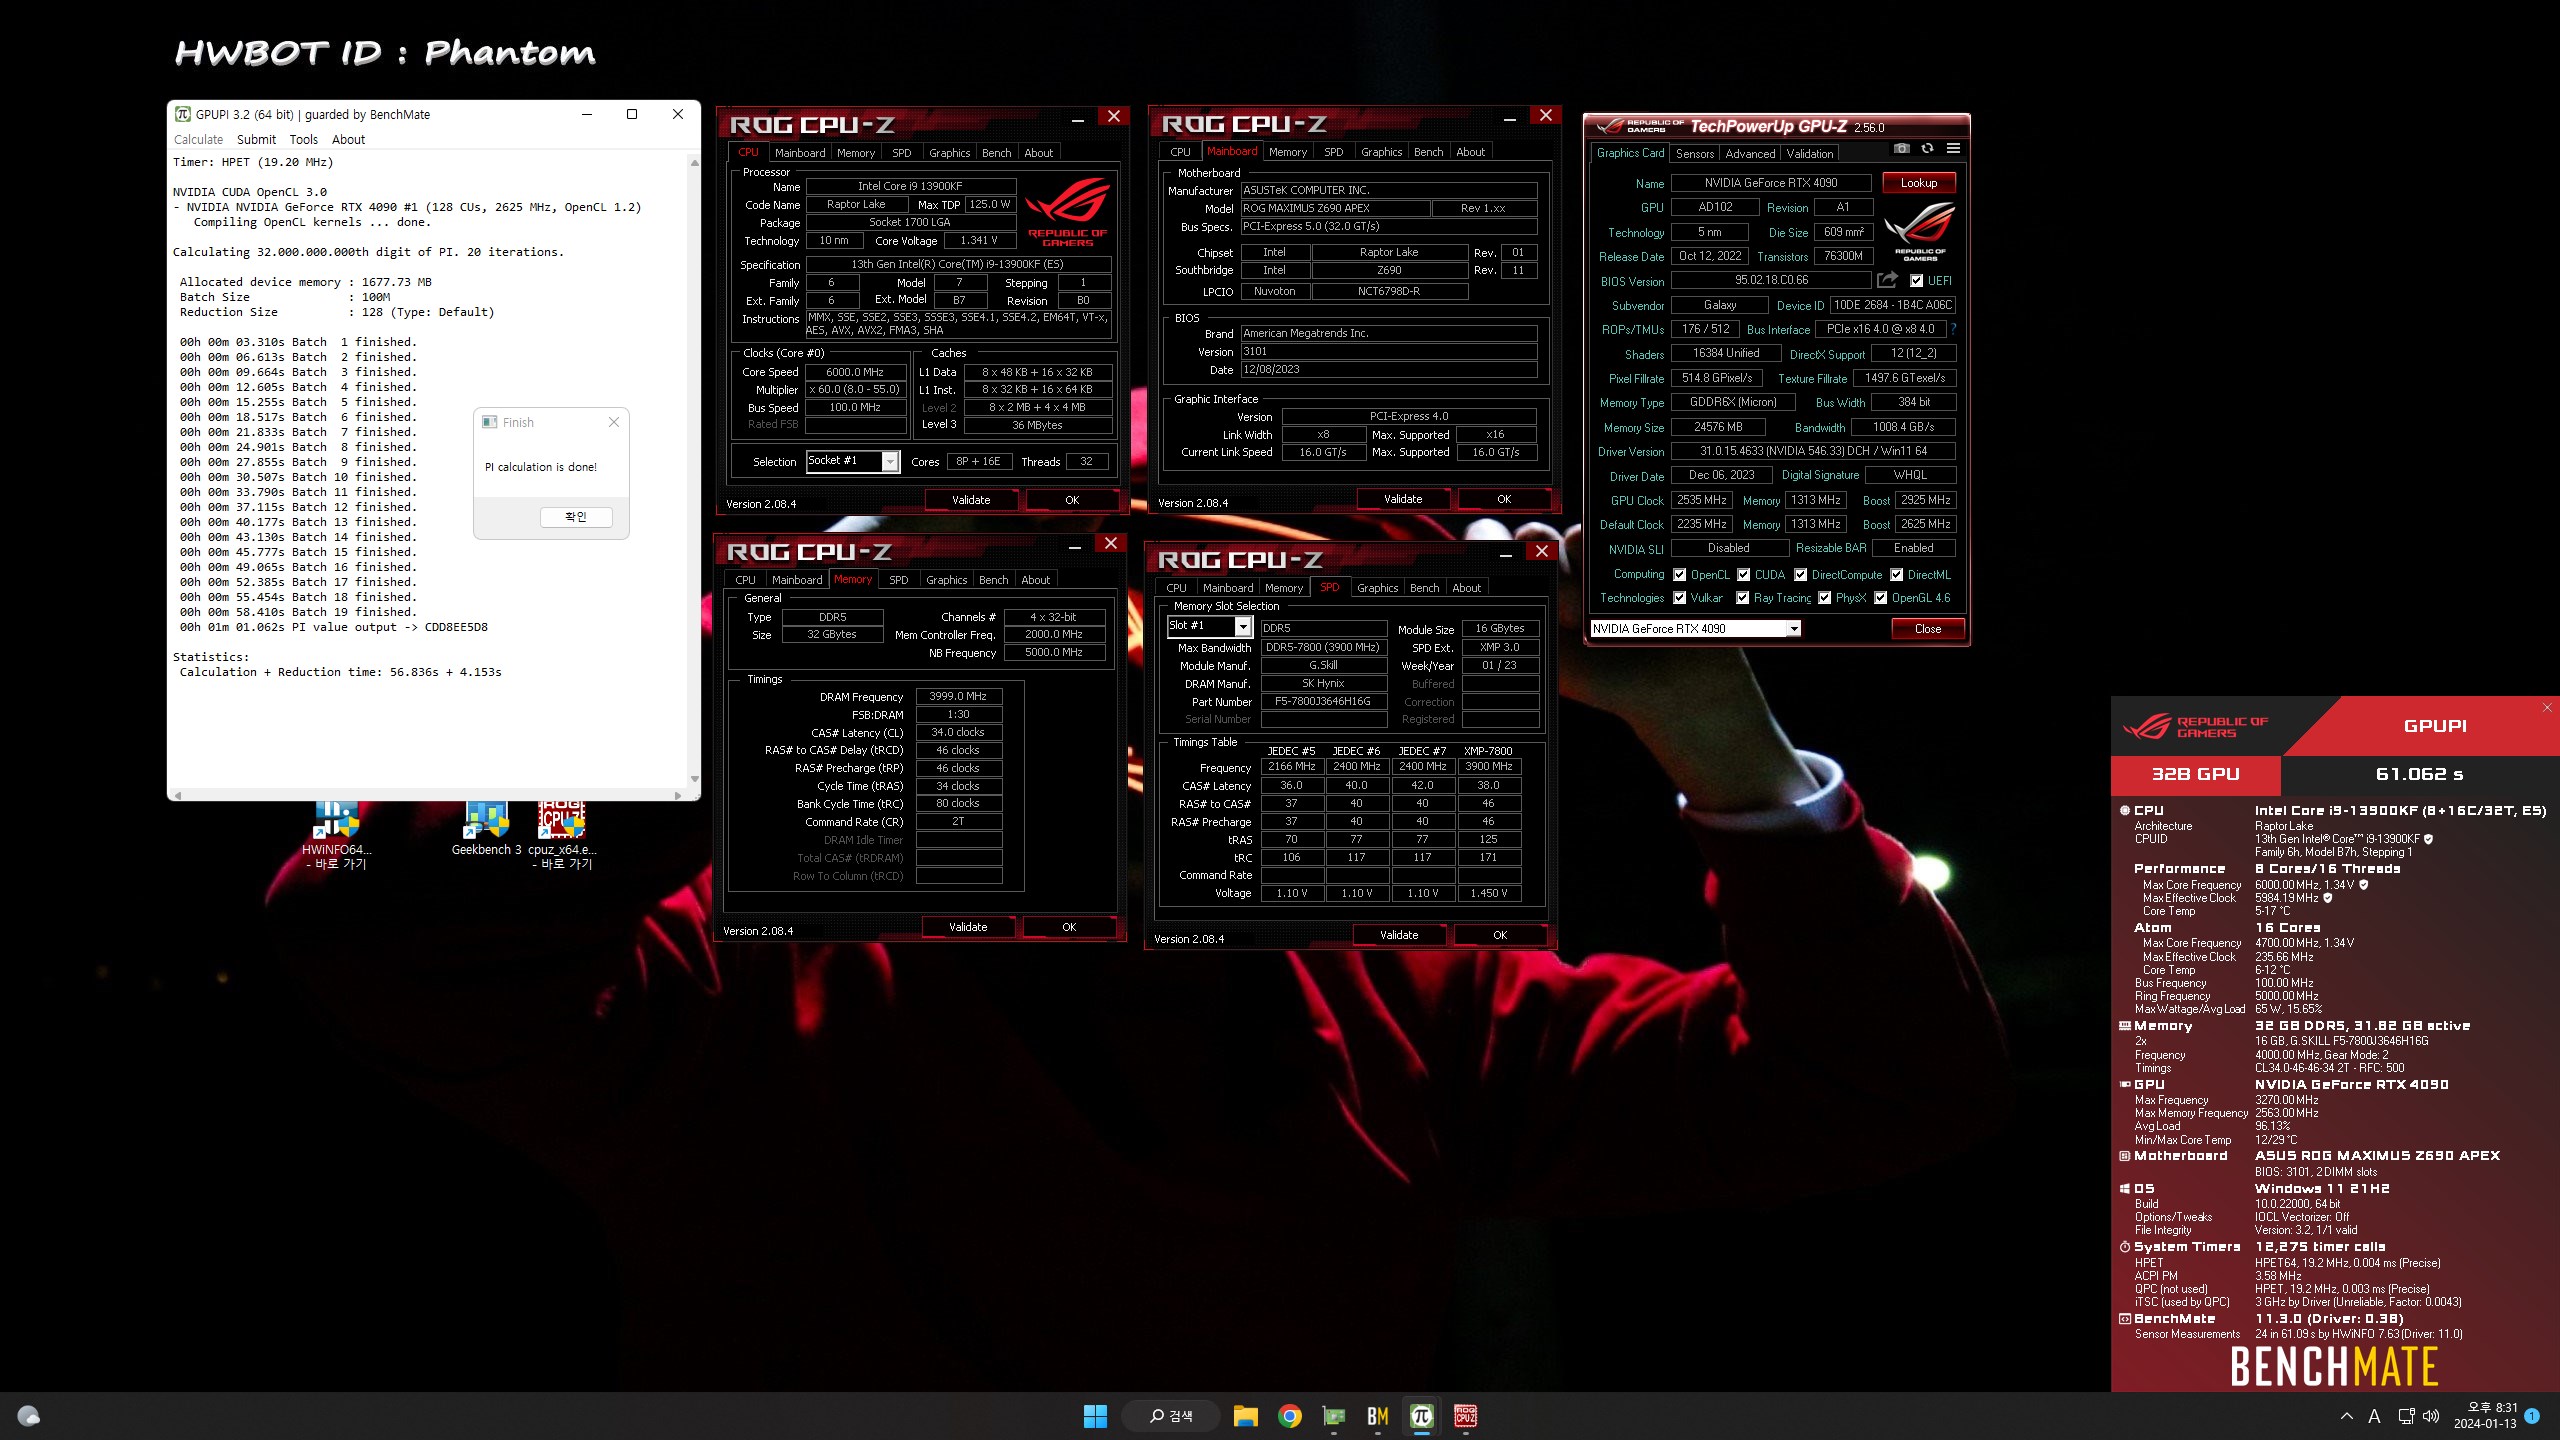Click the GPUPI vertical scrollbar down arrow
Screen dimensions: 2560x1440
click(x=694, y=779)
